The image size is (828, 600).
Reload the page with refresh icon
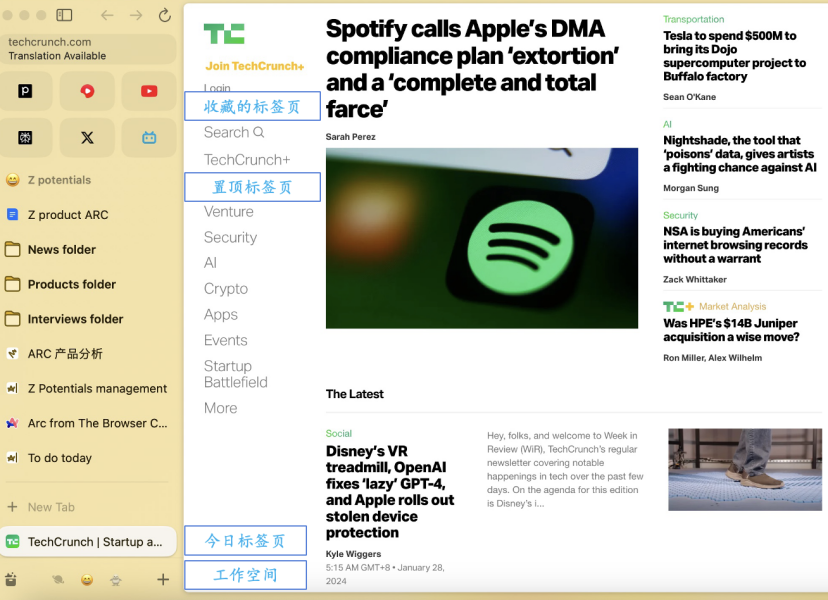coord(165,15)
